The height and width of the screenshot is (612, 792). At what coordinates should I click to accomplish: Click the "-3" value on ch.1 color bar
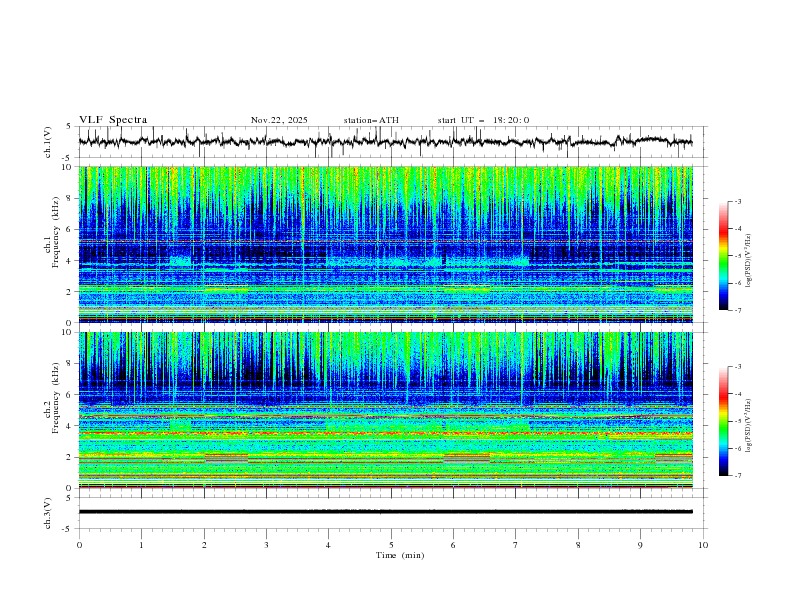point(738,201)
